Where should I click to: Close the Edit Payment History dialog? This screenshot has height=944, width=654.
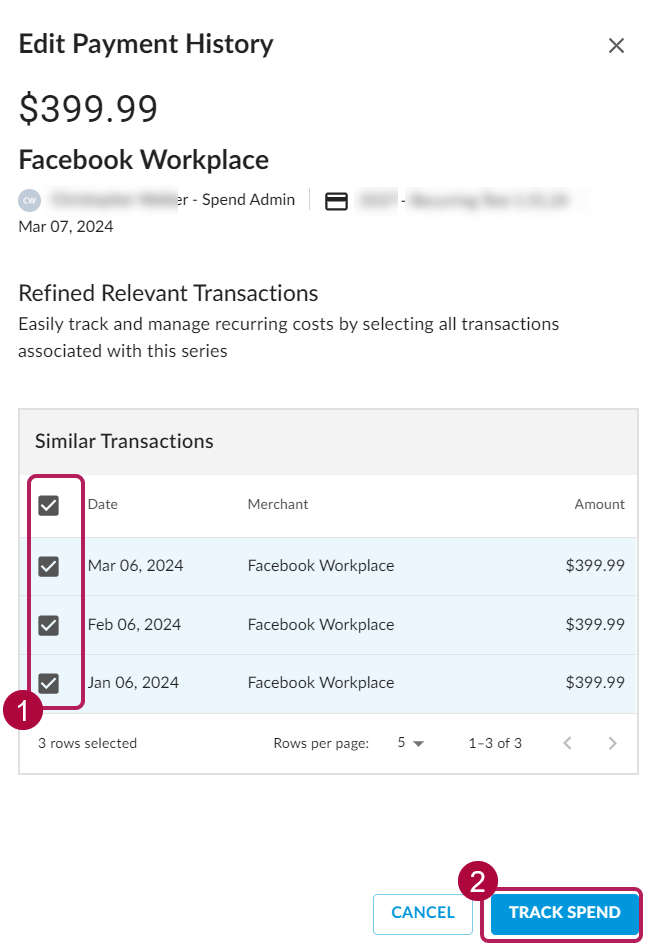click(616, 46)
